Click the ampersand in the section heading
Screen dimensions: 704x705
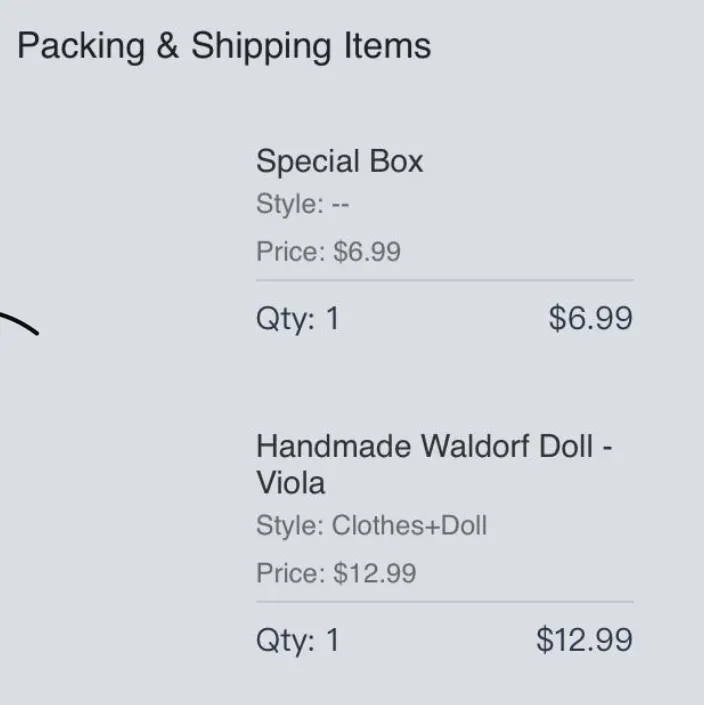pos(167,45)
